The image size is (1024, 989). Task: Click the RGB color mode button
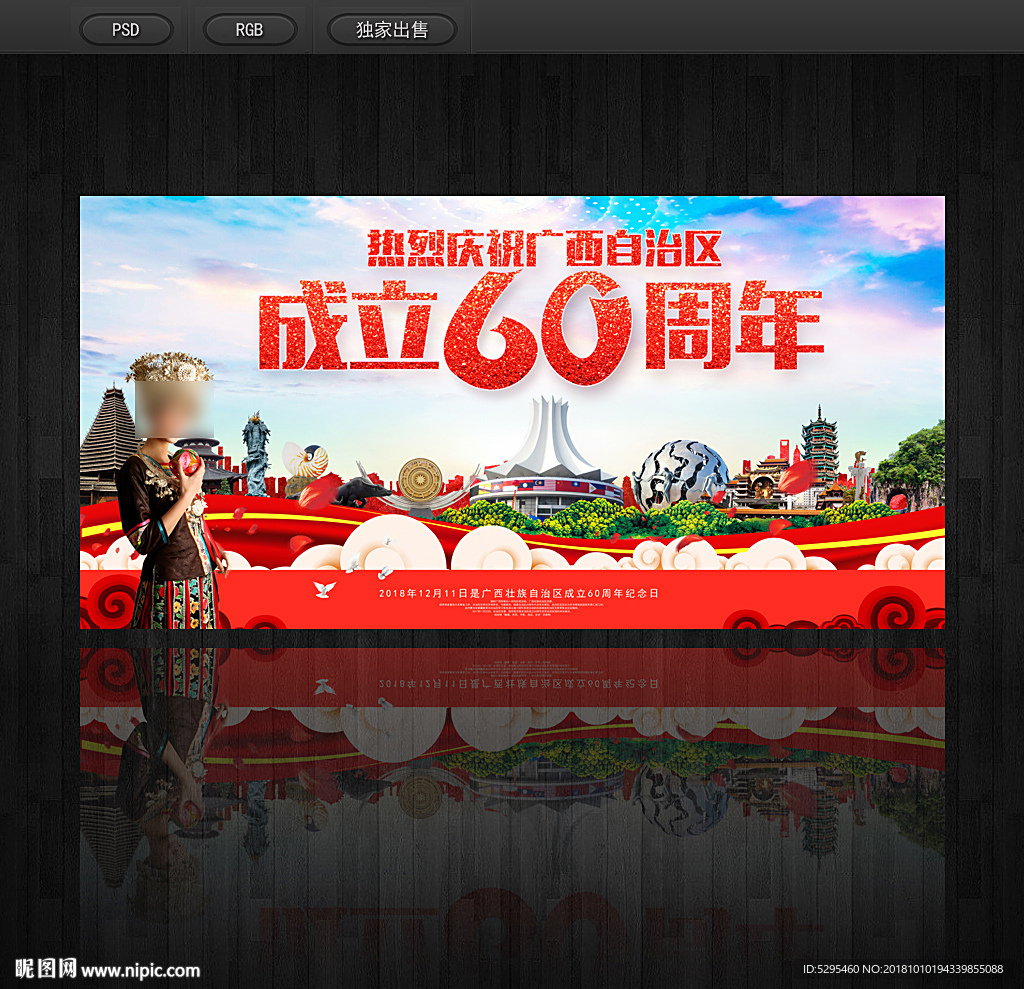coord(249,30)
